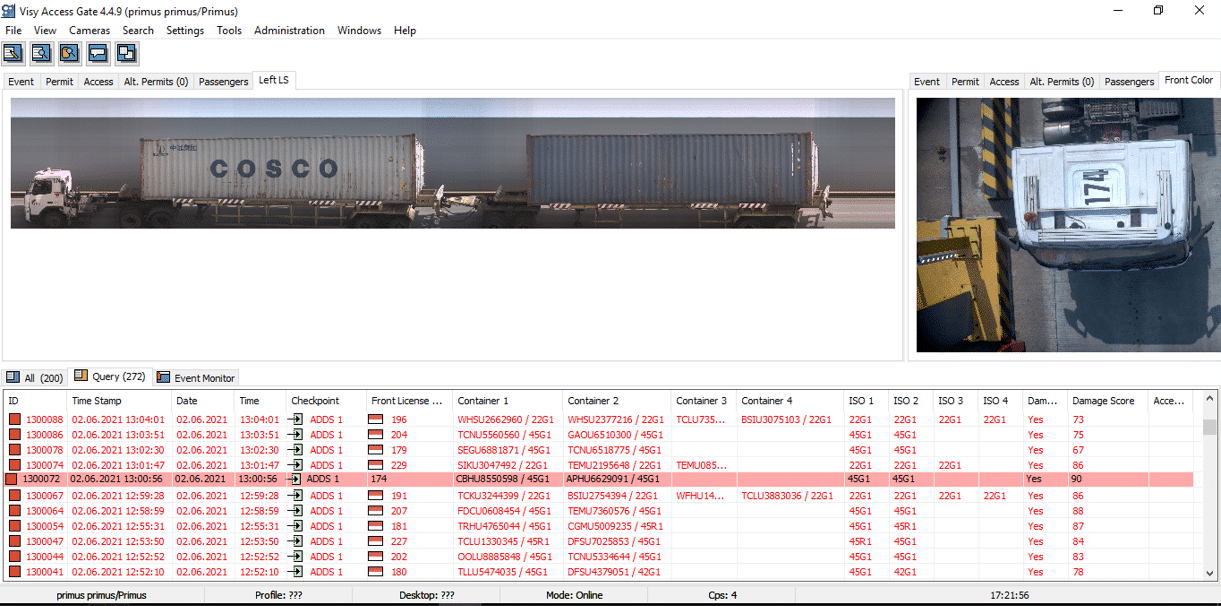Open Passengers tab beside the Left LS tab
1221x606 pixels.
click(223, 82)
